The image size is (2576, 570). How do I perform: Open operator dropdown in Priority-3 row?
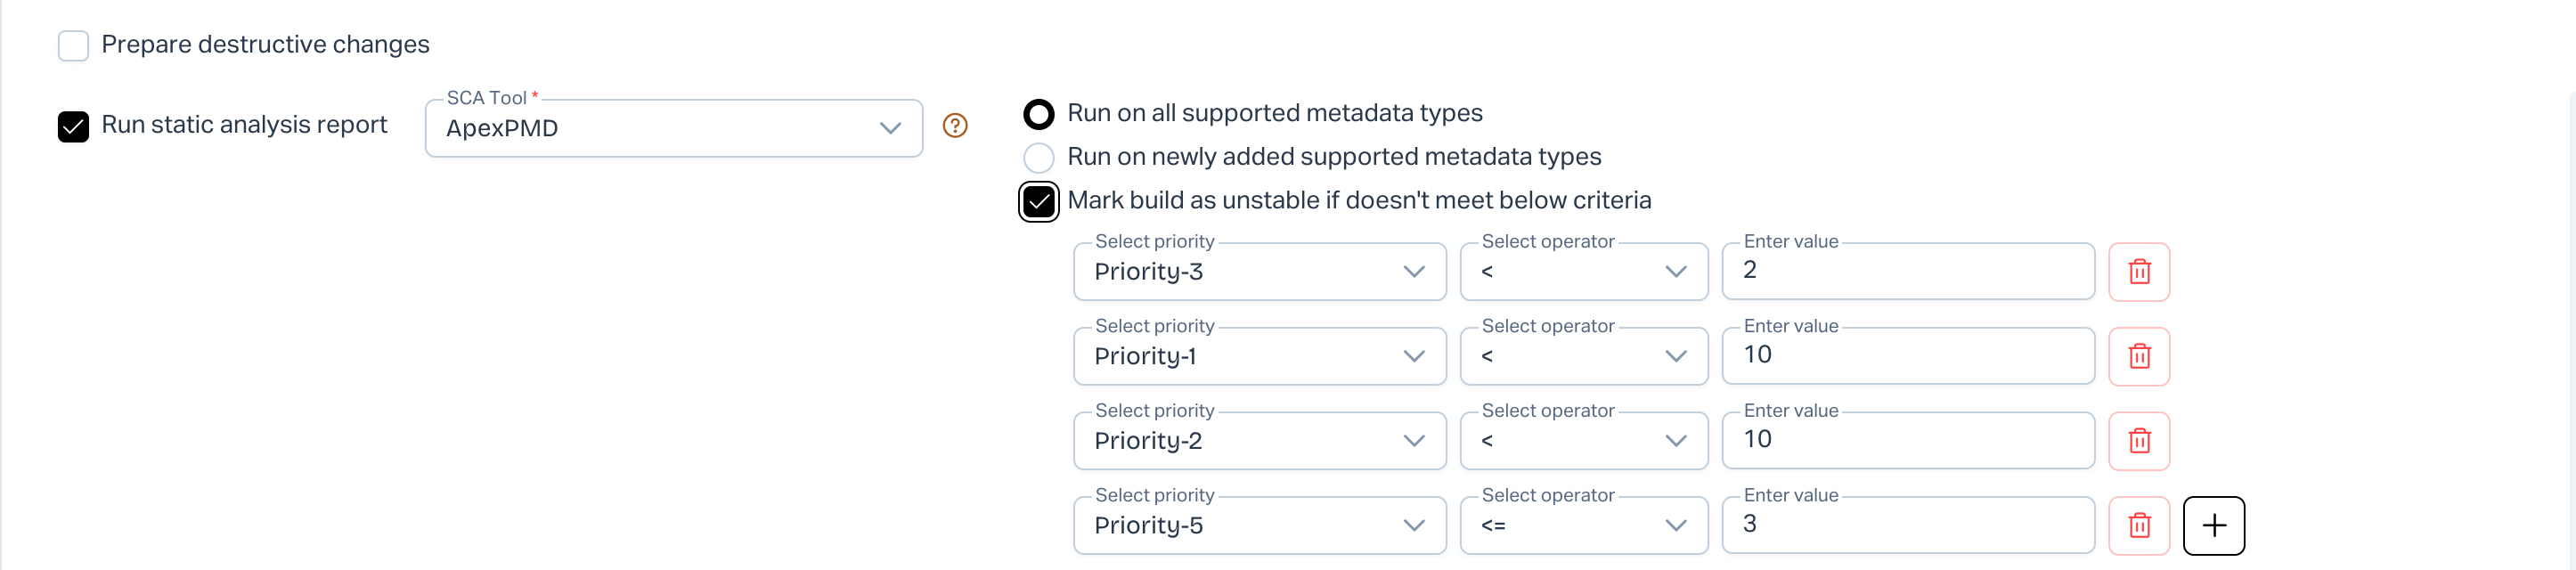coord(1583,271)
